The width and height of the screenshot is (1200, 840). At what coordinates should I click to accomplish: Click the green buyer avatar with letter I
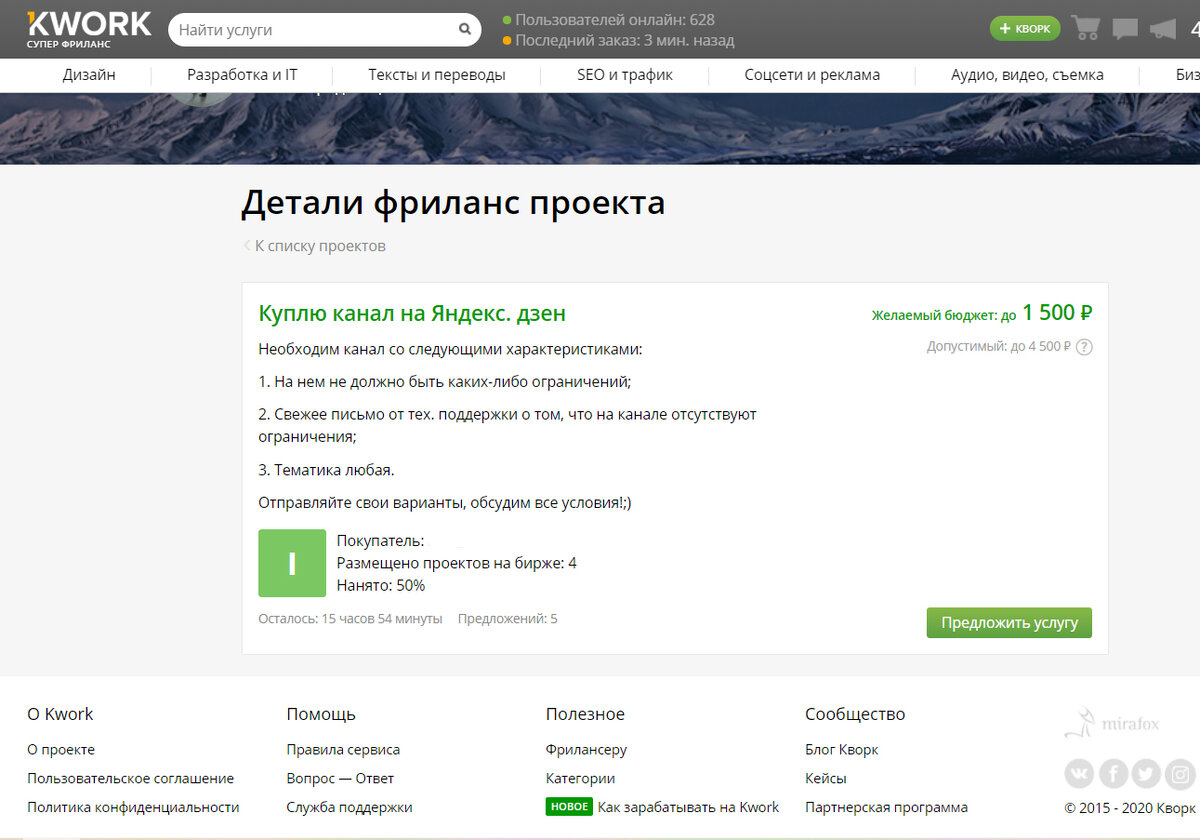(x=292, y=563)
